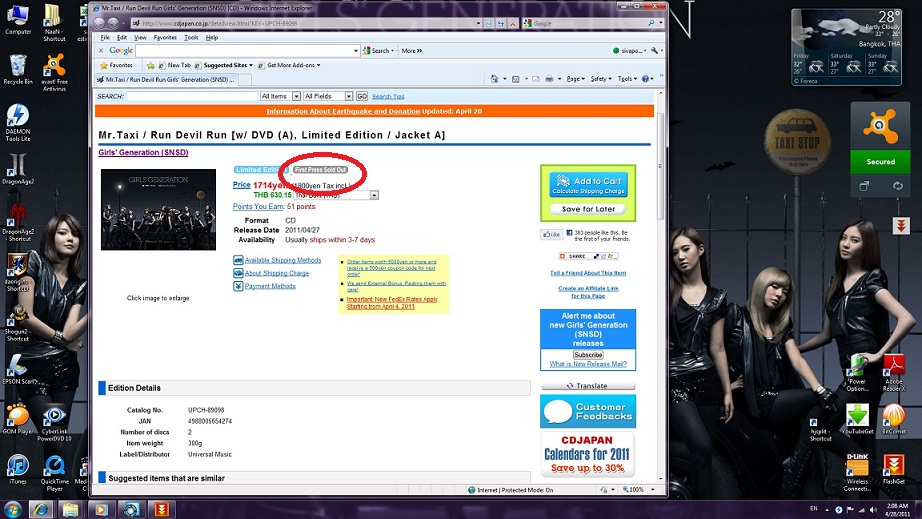The width and height of the screenshot is (922, 519).
Task: Open the address bar history dropdown arrow
Action: [478, 23]
